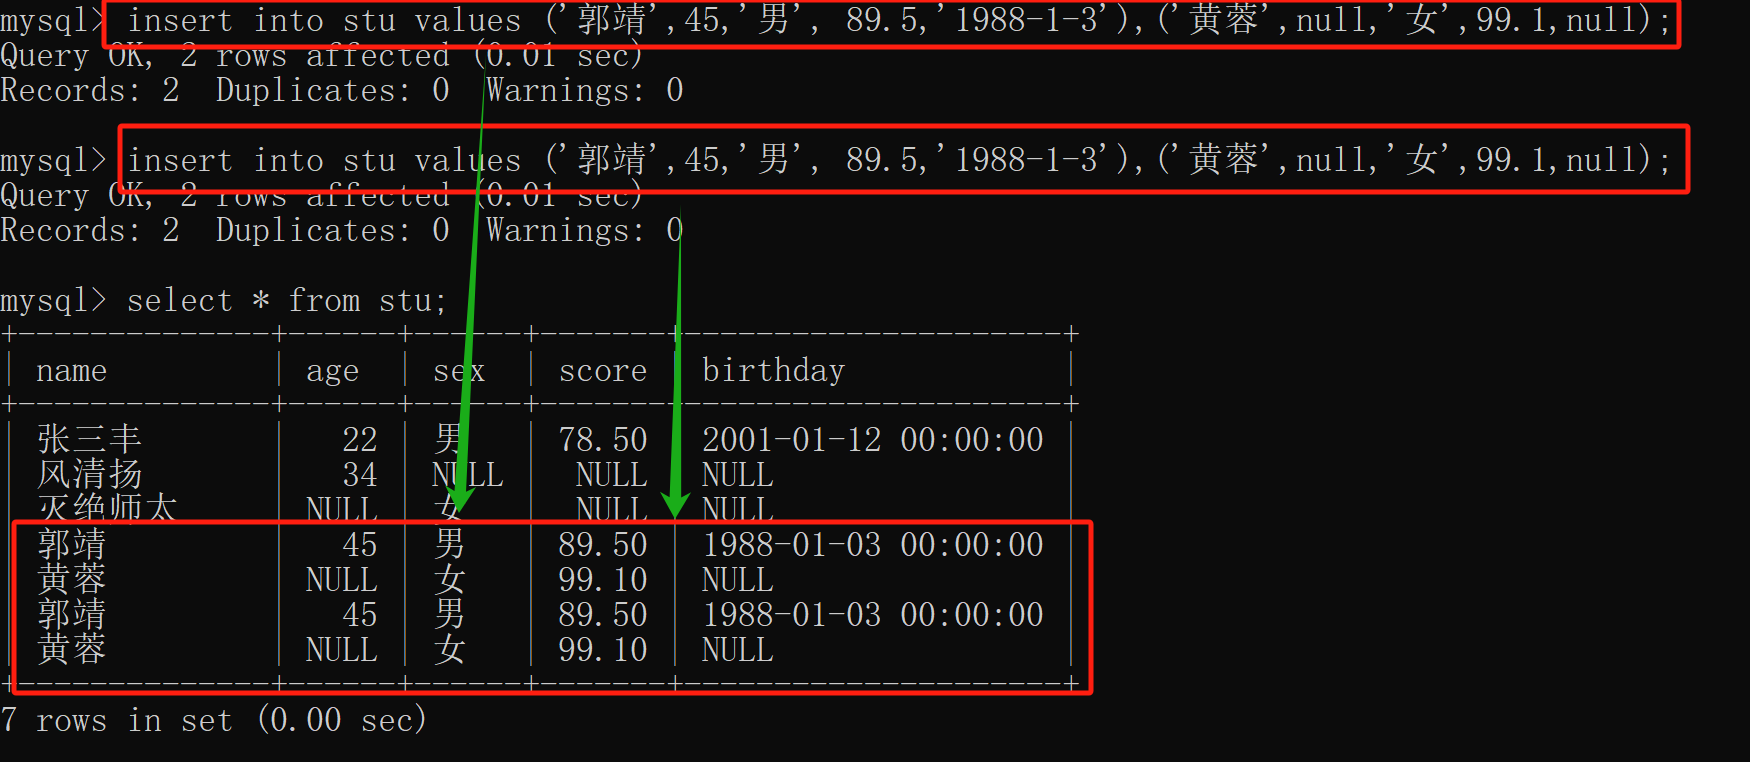
Task: Select the name cell '灭绝师太'
Action: 107,507
